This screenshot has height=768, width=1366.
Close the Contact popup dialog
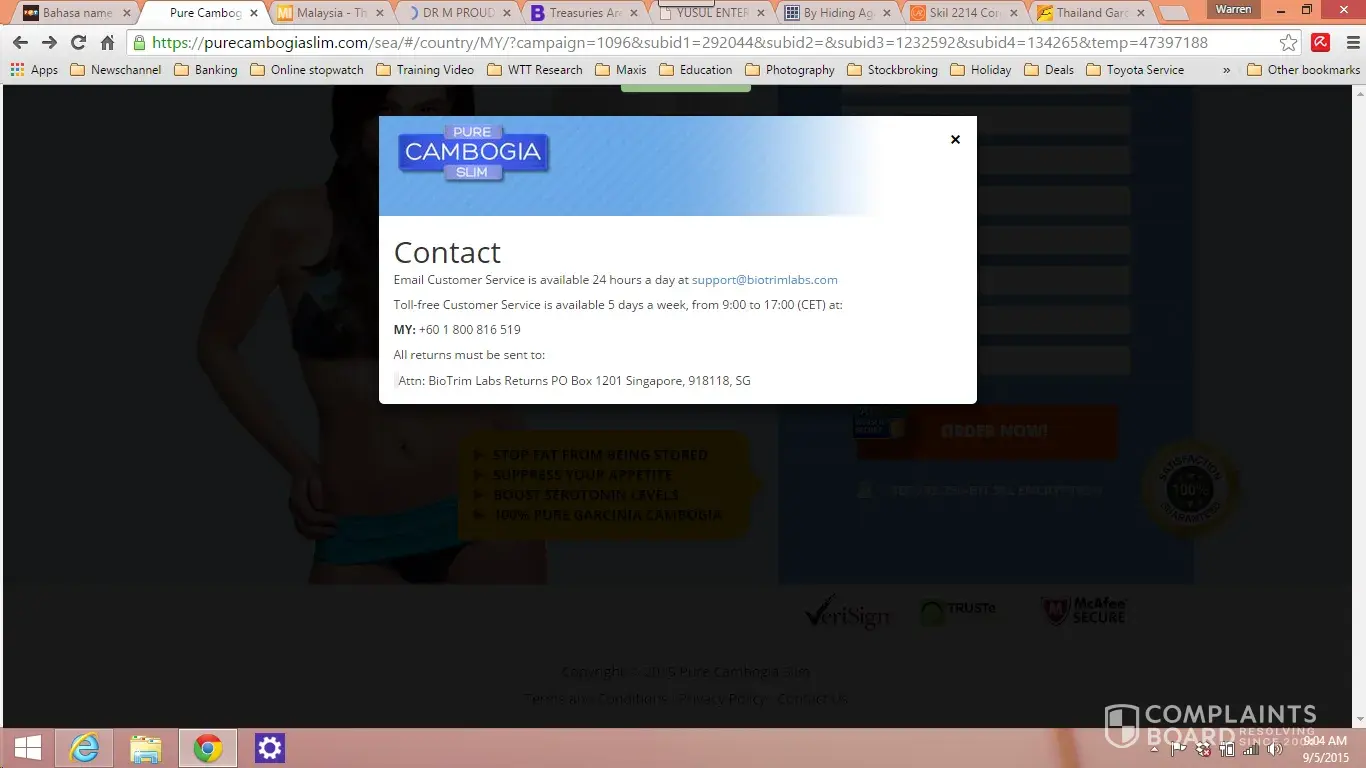tap(955, 140)
